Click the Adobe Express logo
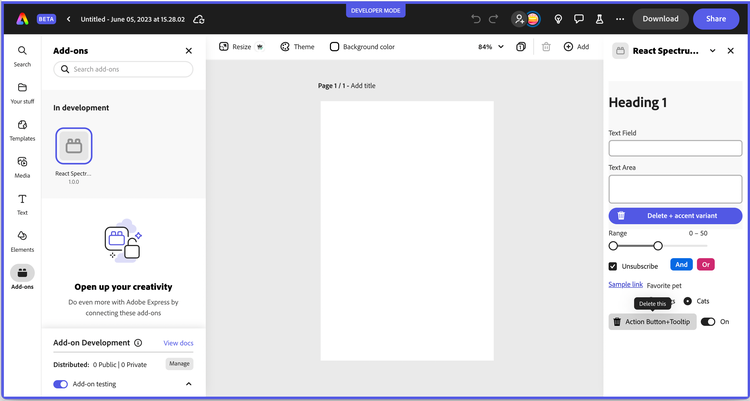 pyautogui.click(x=22, y=19)
